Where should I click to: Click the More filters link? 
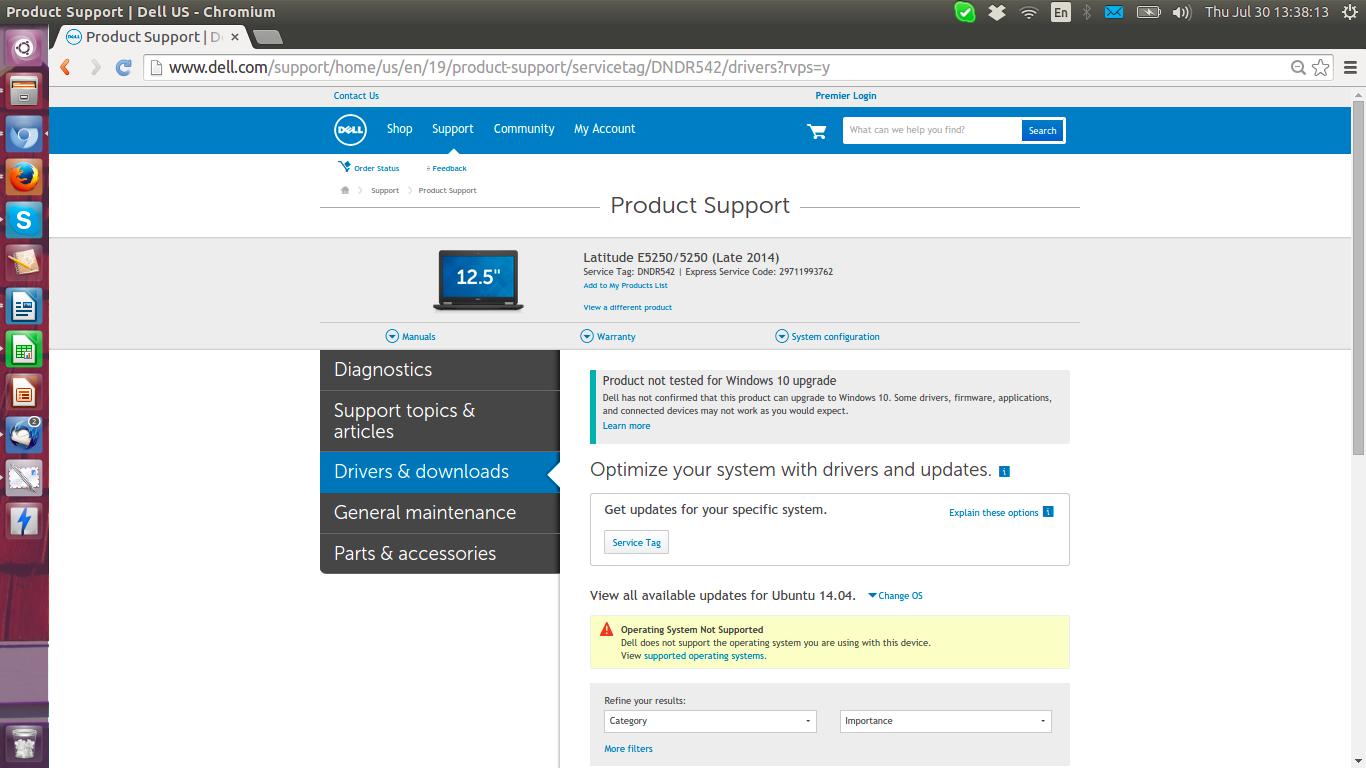[x=628, y=749]
